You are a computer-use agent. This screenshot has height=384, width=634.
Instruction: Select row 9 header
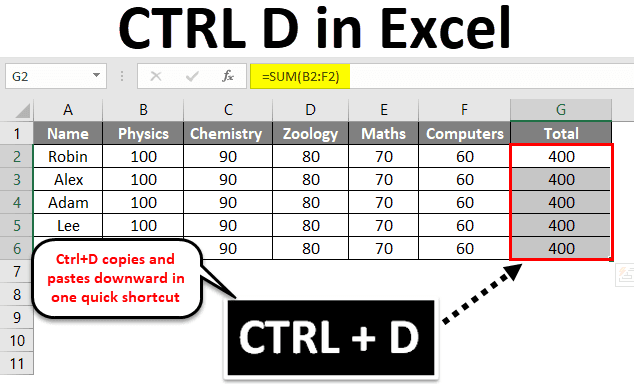tap(17, 318)
